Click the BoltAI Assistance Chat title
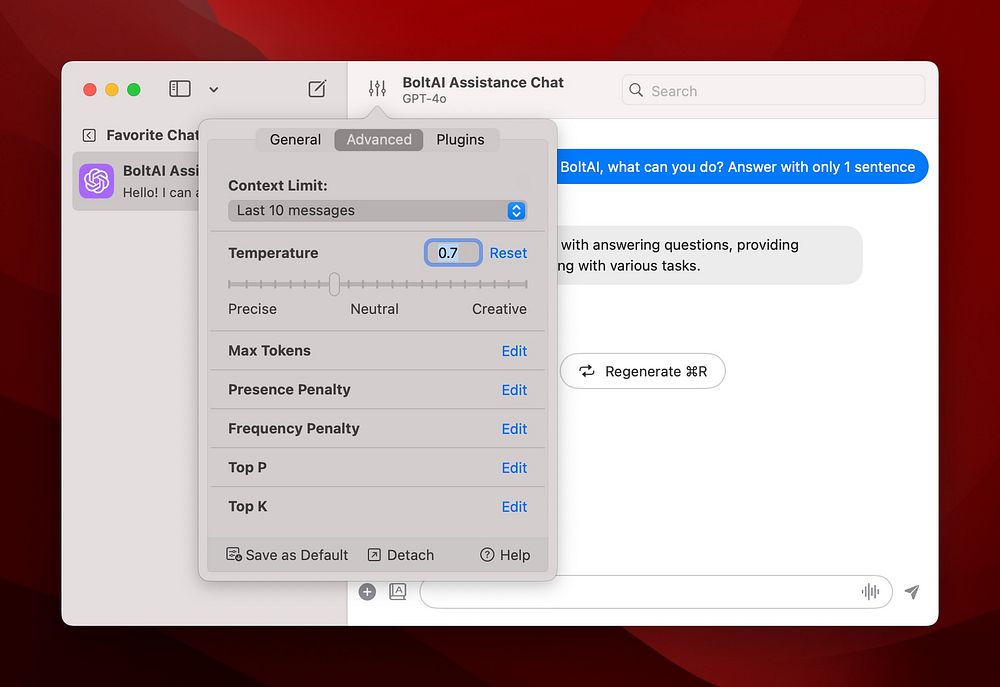This screenshot has height=687, width=1000. [483, 82]
